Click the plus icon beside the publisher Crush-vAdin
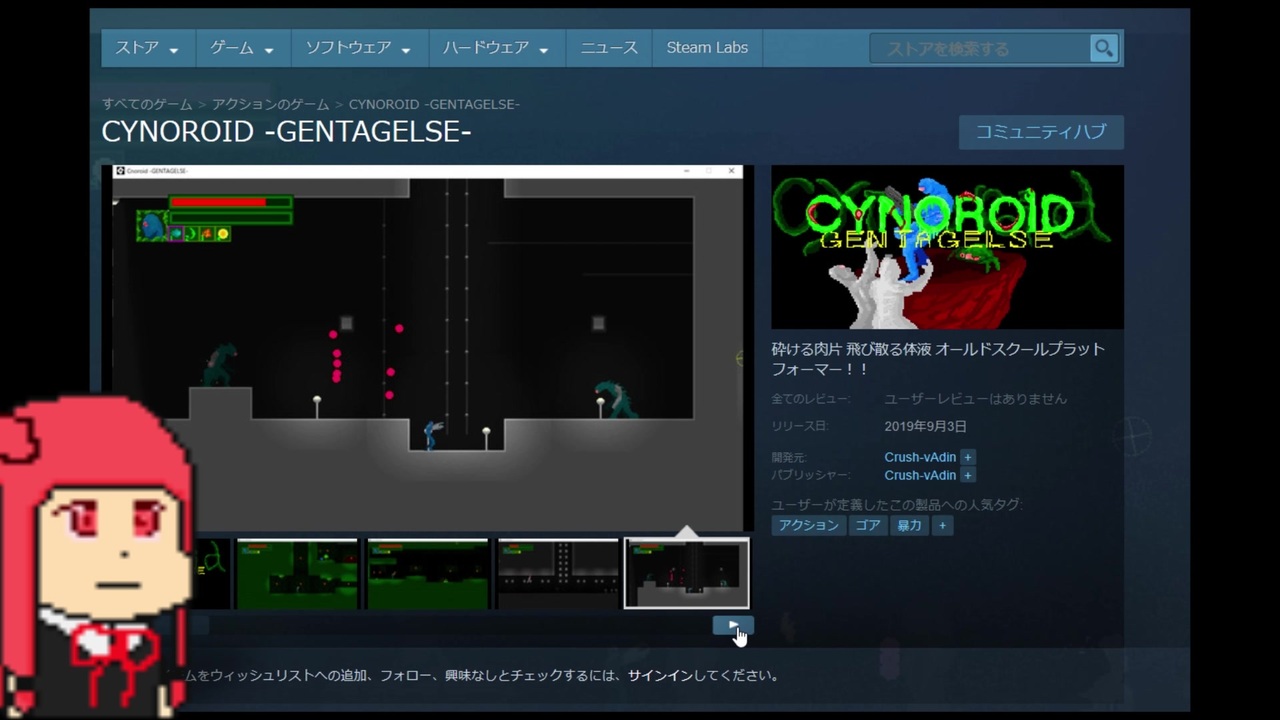The width and height of the screenshot is (1280, 720). tap(967, 475)
